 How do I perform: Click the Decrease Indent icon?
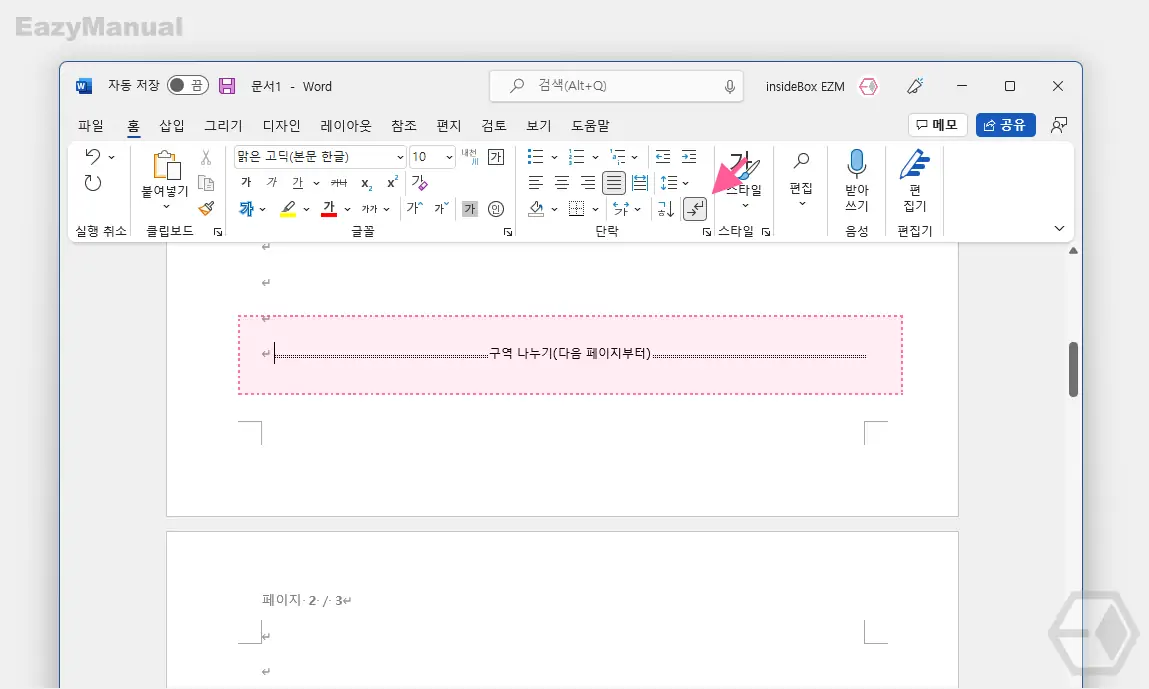tap(663, 157)
